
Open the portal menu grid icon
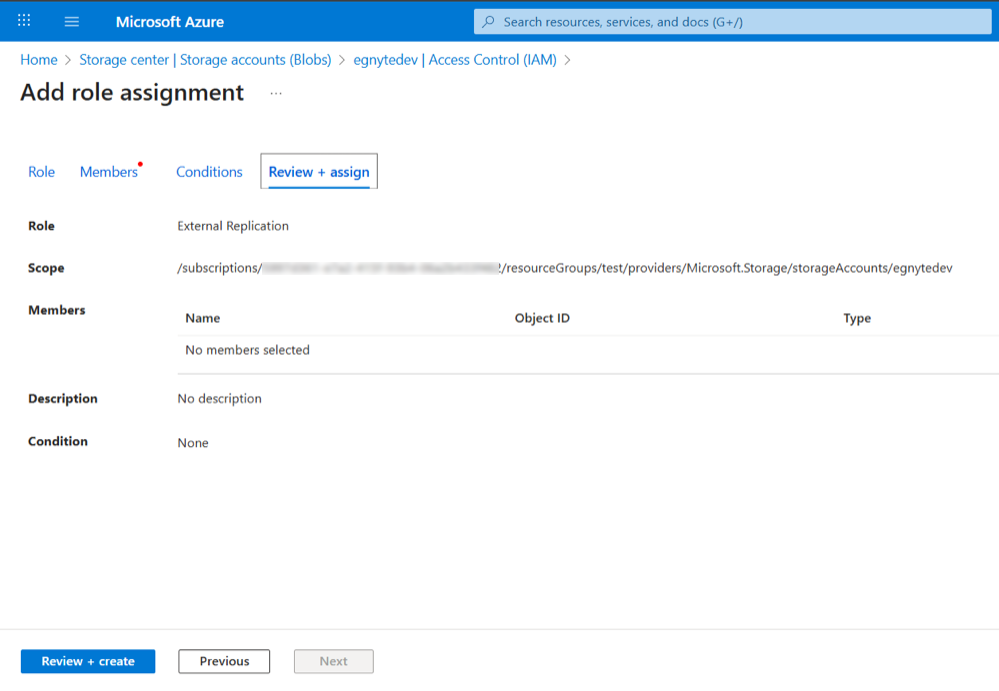22,20
